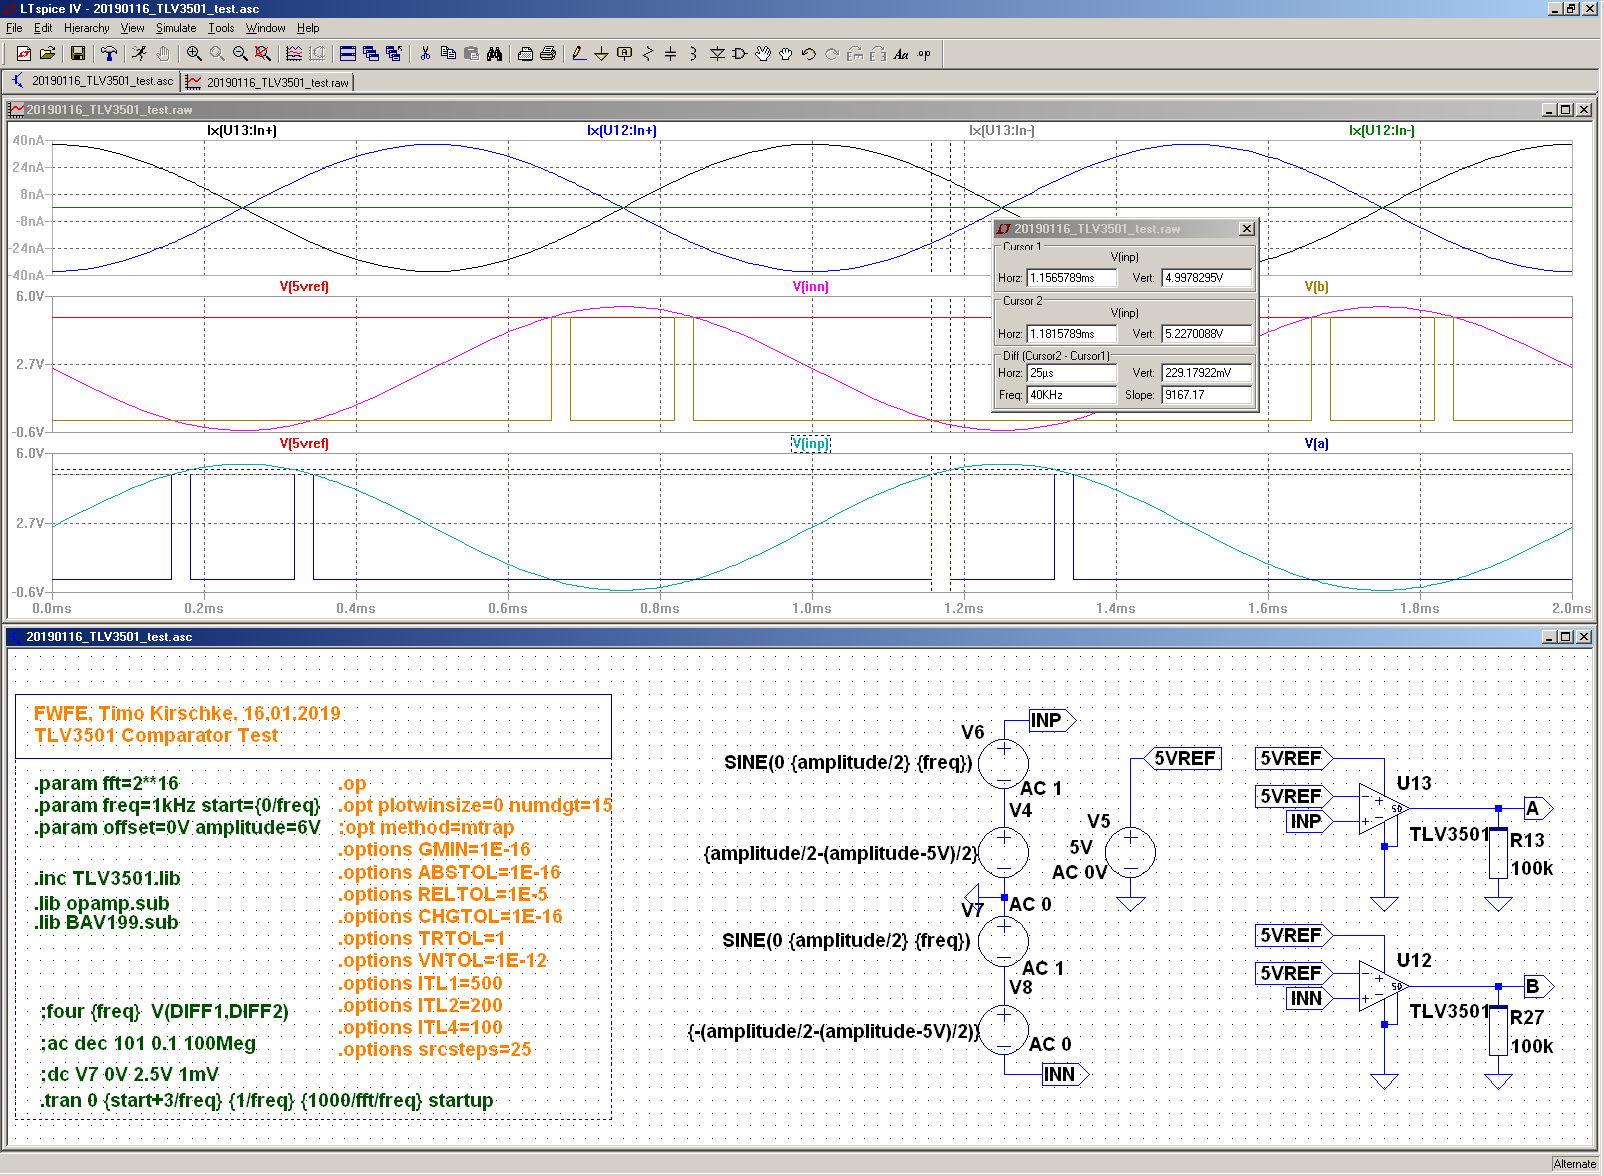Open the Control Panel hammer icon

(x=109, y=54)
